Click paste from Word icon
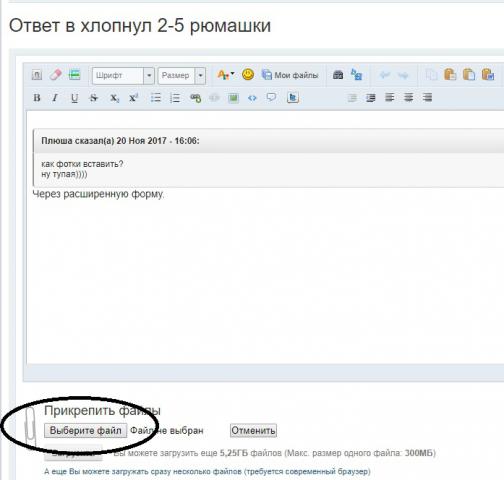The height and width of the screenshot is (480, 504). (488, 75)
